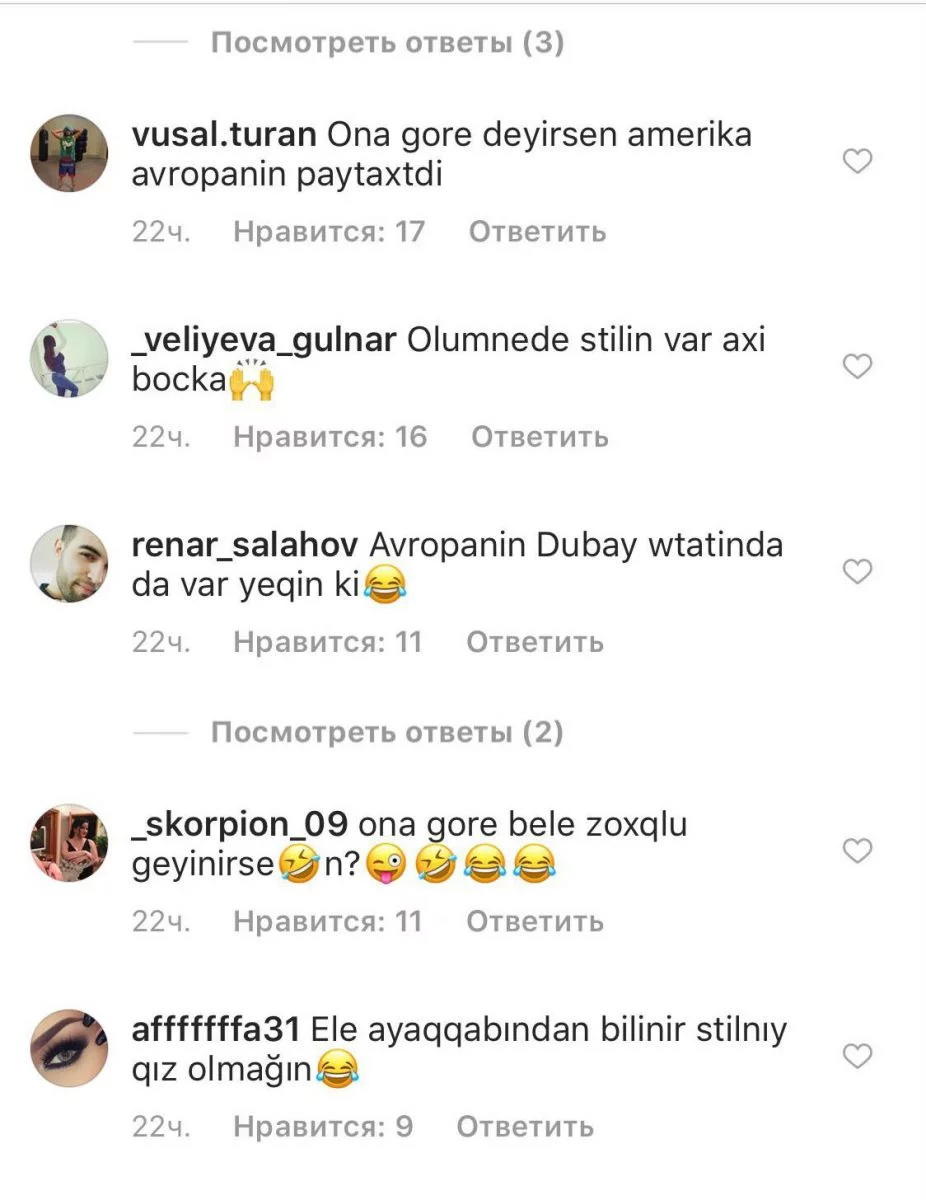The image size is (926, 1200).
Task: Open _skorpion_09's profile avatar
Action: coord(69,843)
